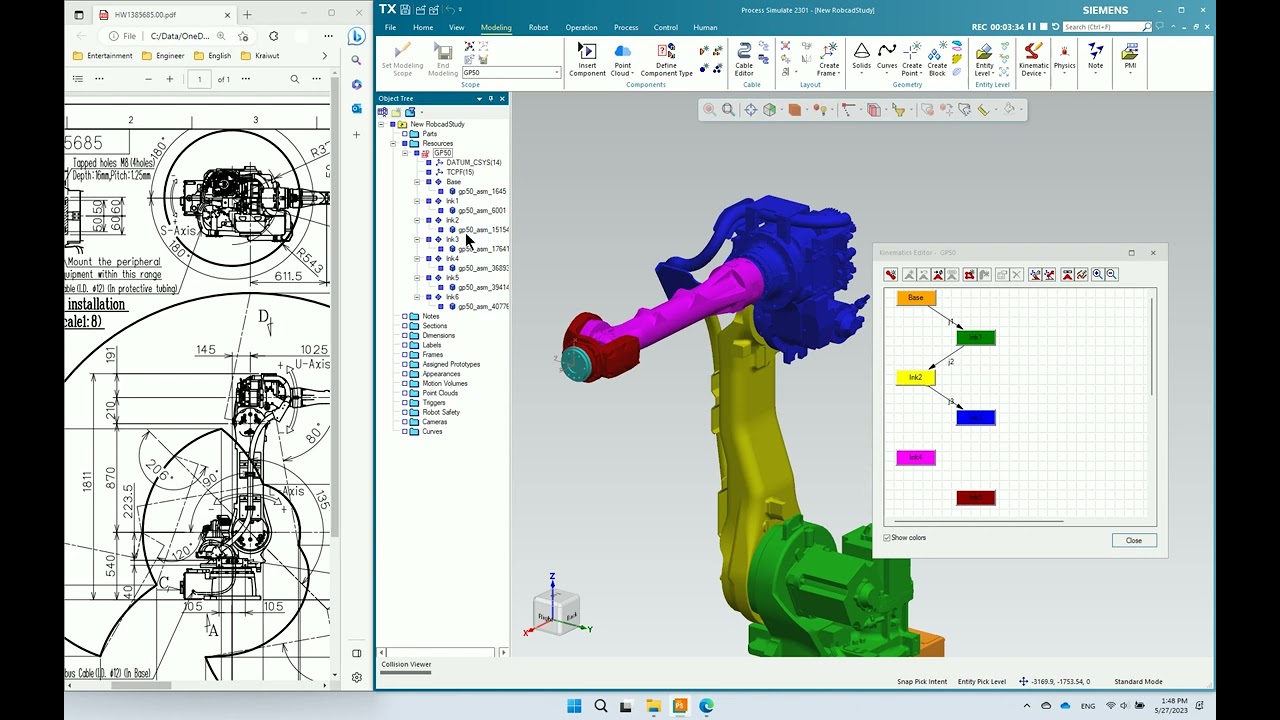Launch the Cable Editor

[x=744, y=59]
